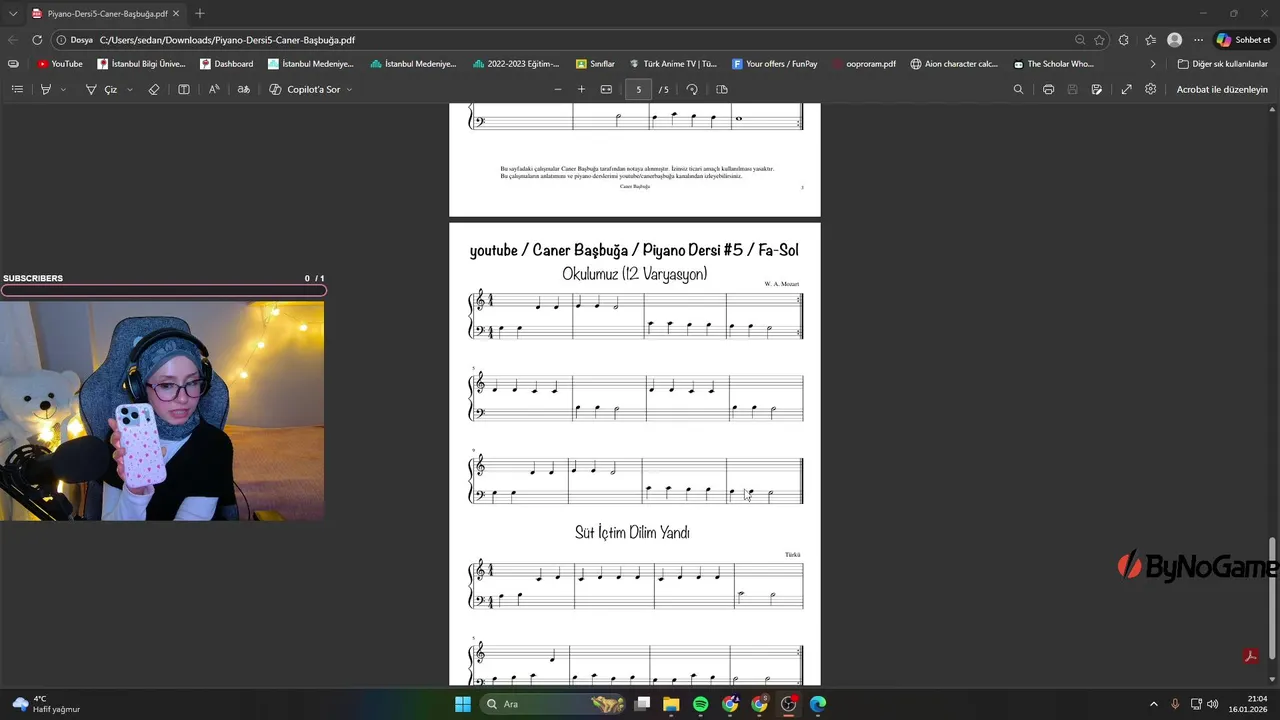Activate the read aloud icon
The image size is (1280, 720).
(214, 89)
